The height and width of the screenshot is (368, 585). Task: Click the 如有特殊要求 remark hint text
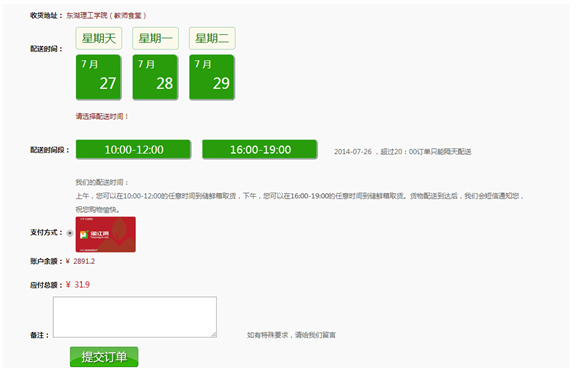pyautogui.click(x=291, y=335)
